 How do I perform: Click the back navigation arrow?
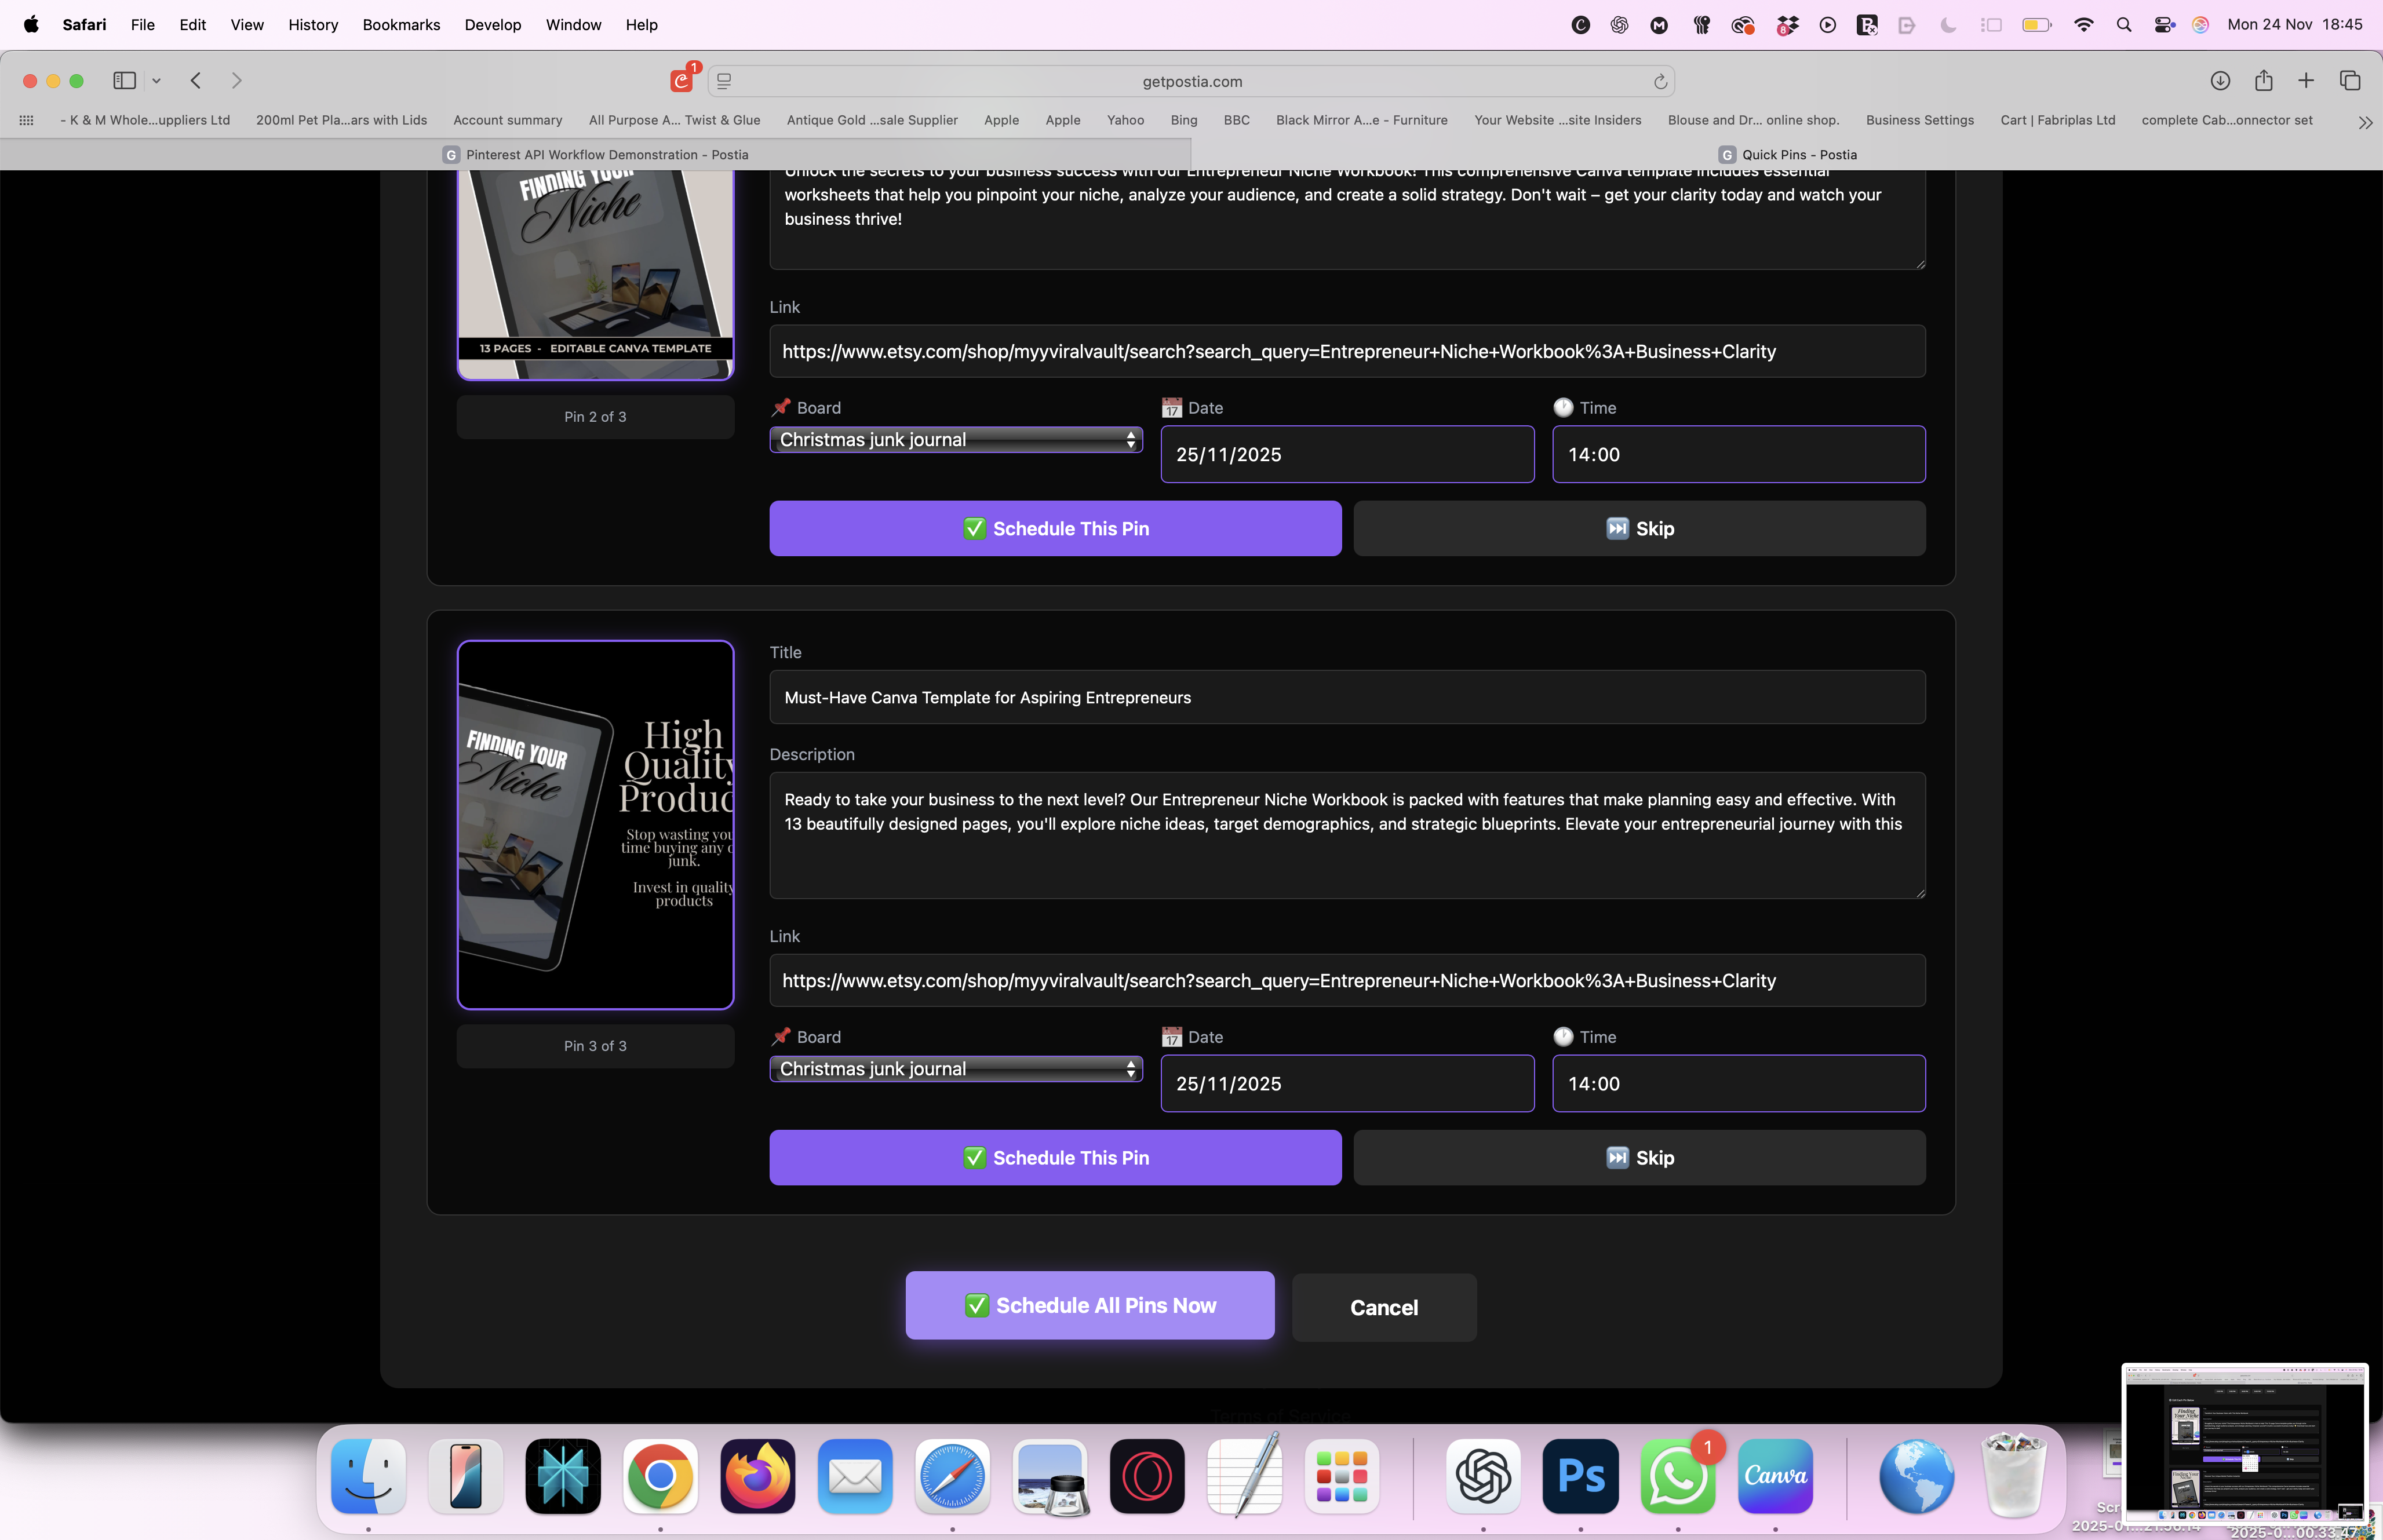pyautogui.click(x=196, y=80)
